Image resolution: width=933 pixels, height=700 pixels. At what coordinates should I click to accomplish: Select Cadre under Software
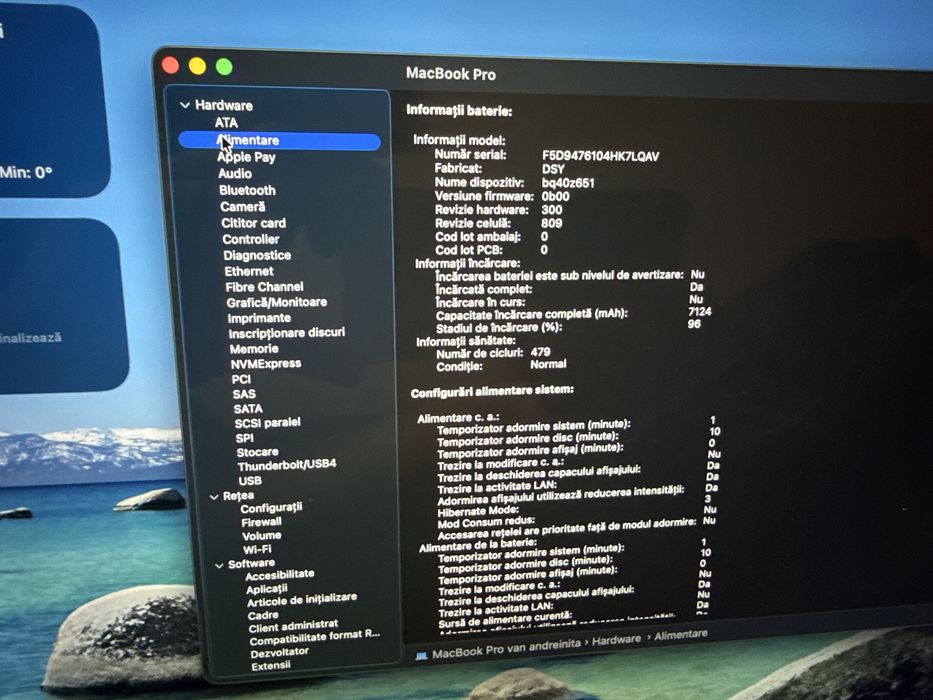(x=263, y=615)
